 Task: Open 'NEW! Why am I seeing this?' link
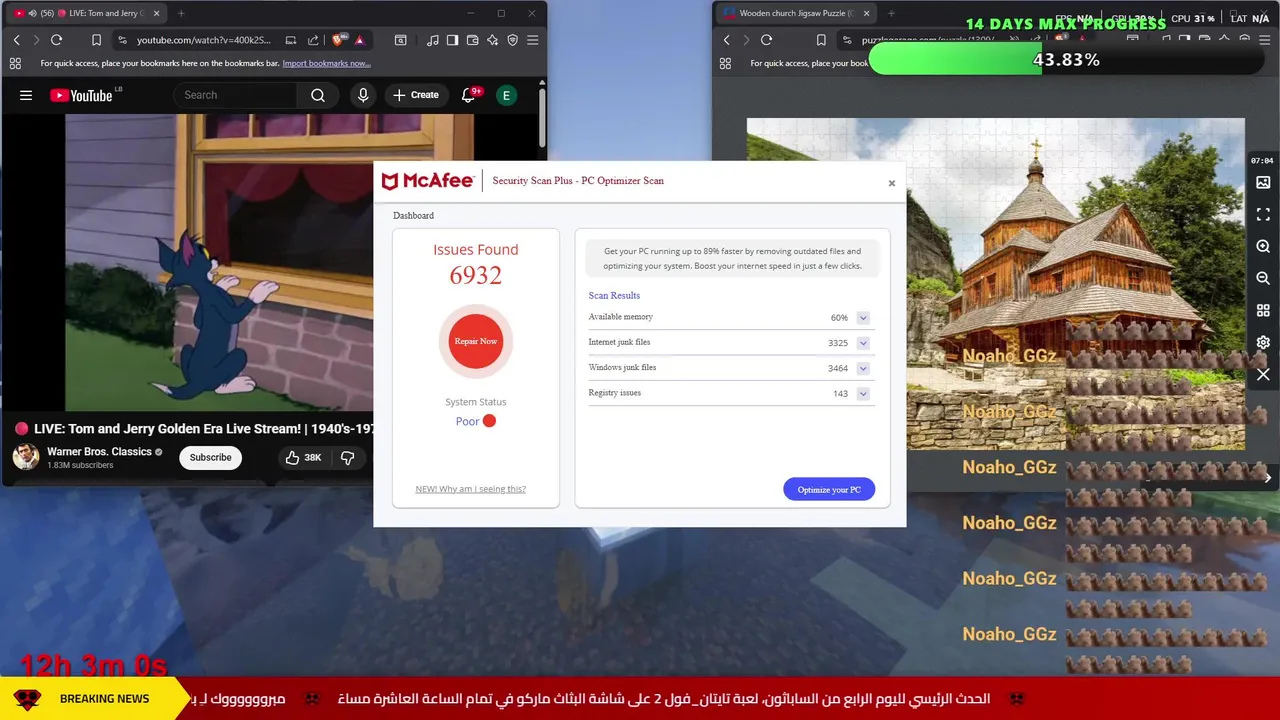[470, 489]
